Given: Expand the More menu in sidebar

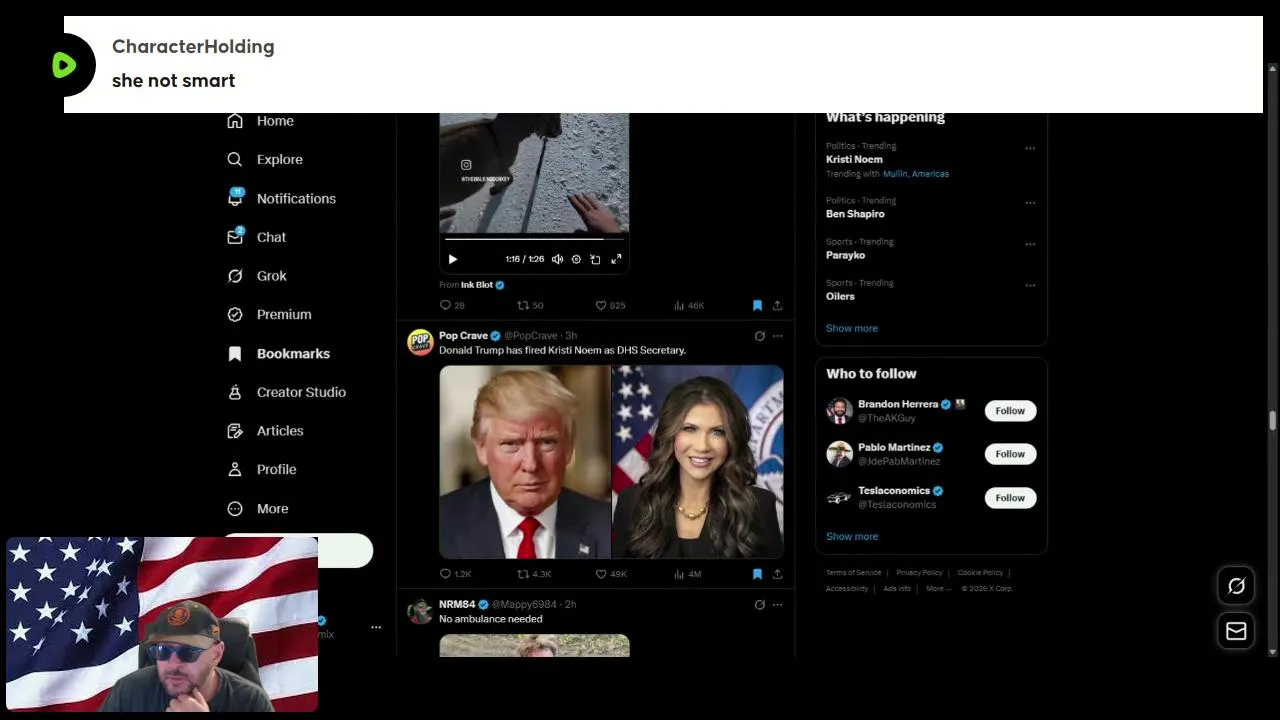Looking at the screenshot, I should 258,508.
